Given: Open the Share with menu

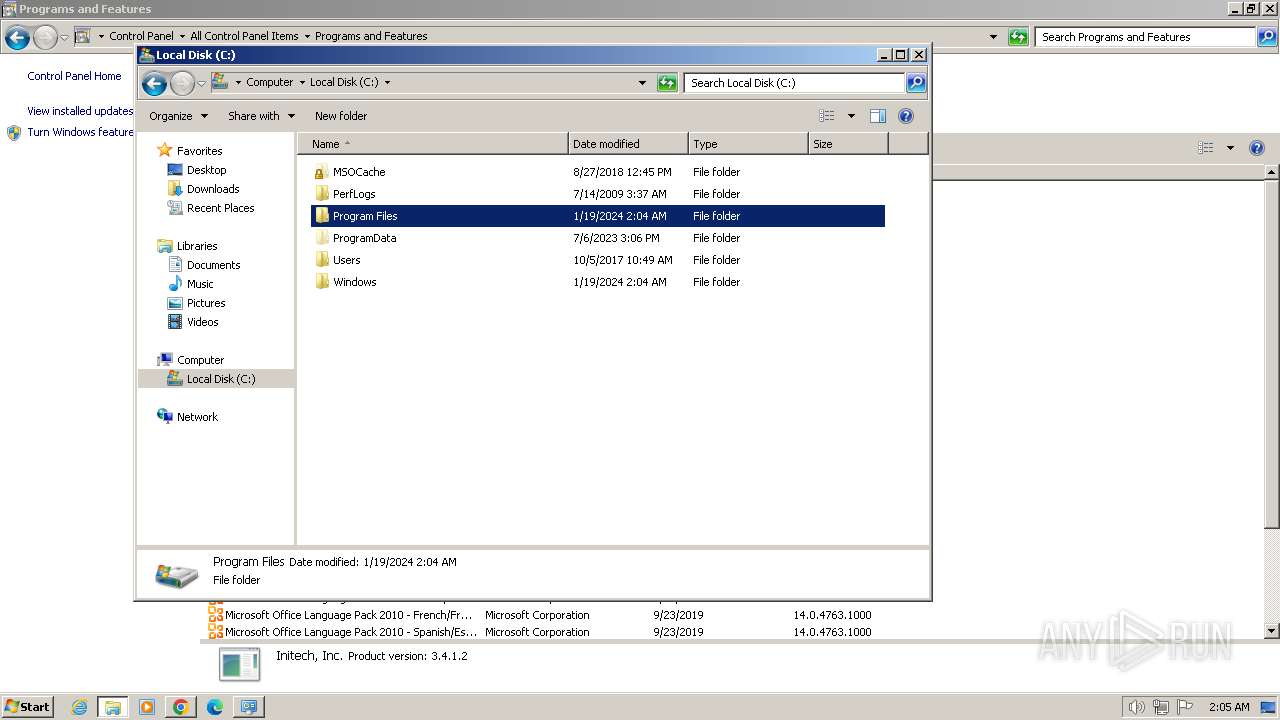Looking at the screenshot, I should click(x=261, y=116).
